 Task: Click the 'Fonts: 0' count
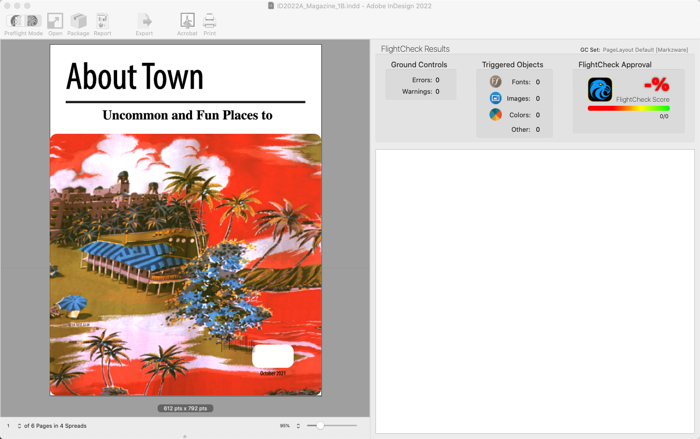(538, 82)
